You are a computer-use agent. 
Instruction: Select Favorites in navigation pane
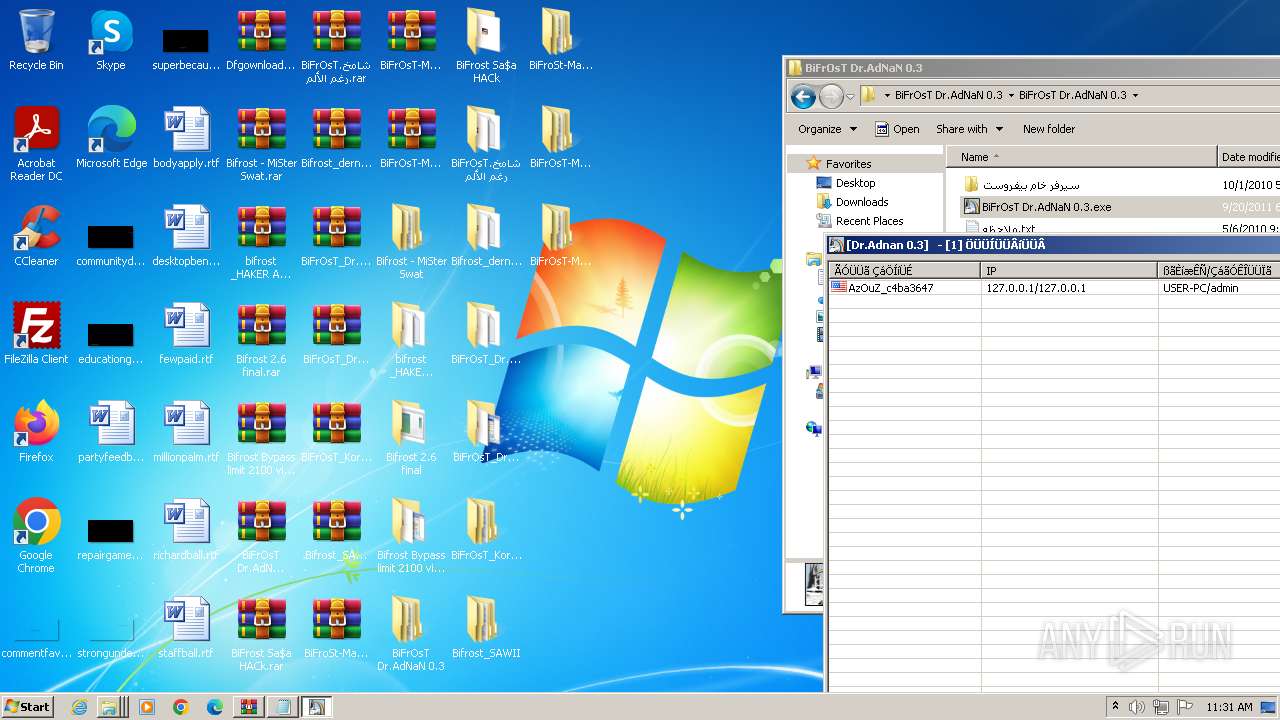pyautogui.click(x=848, y=163)
